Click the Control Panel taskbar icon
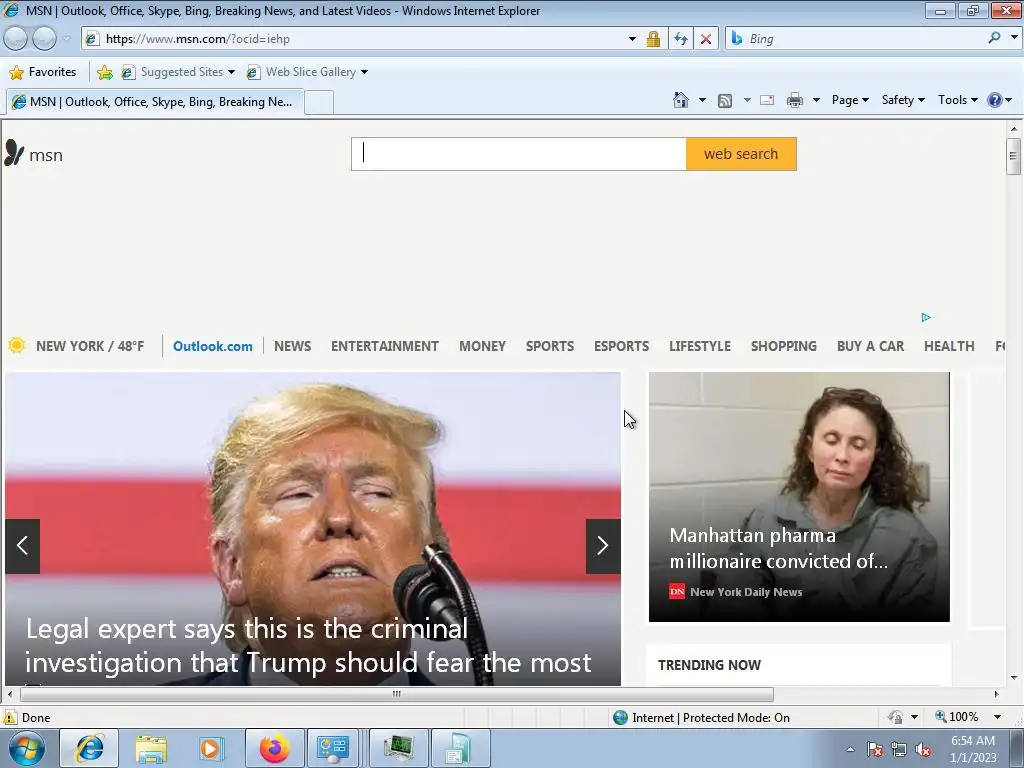 [332, 748]
